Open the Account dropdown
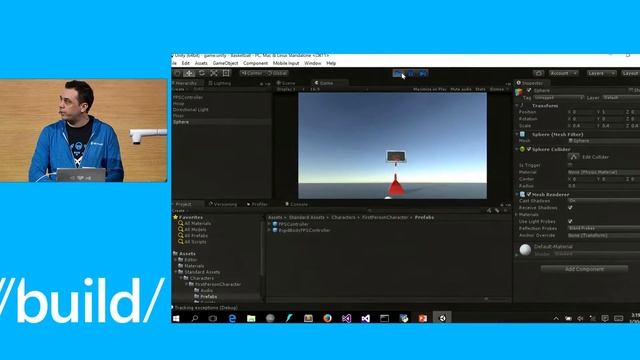The width and height of the screenshot is (640, 360). click(x=563, y=73)
